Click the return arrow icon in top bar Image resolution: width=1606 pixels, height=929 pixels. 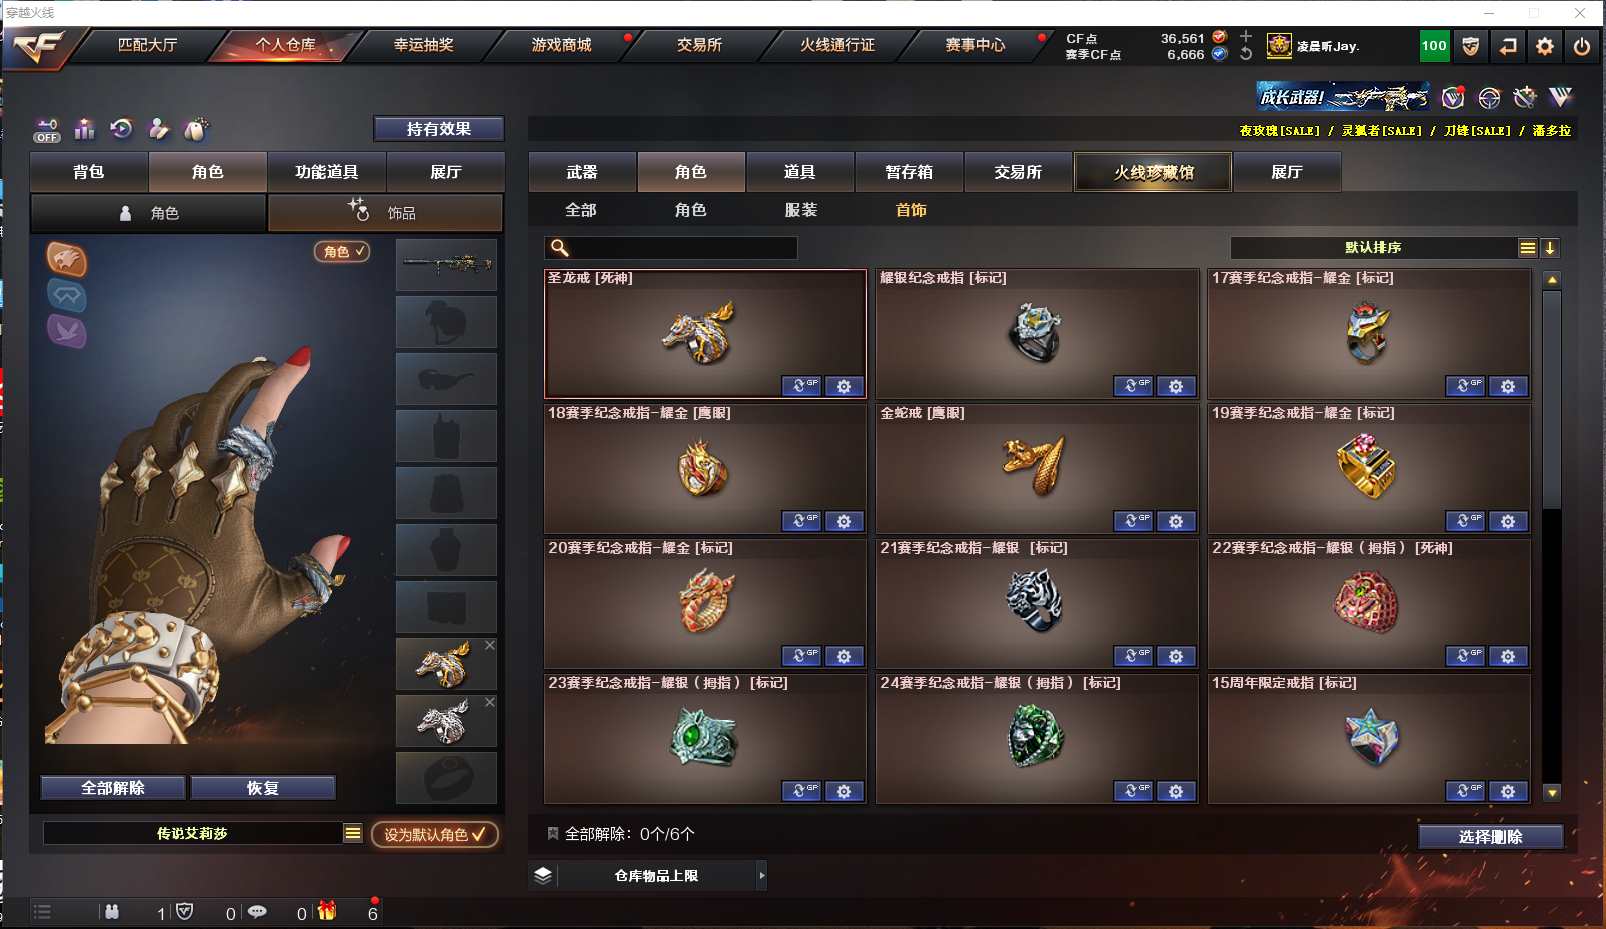pos(1508,46)
